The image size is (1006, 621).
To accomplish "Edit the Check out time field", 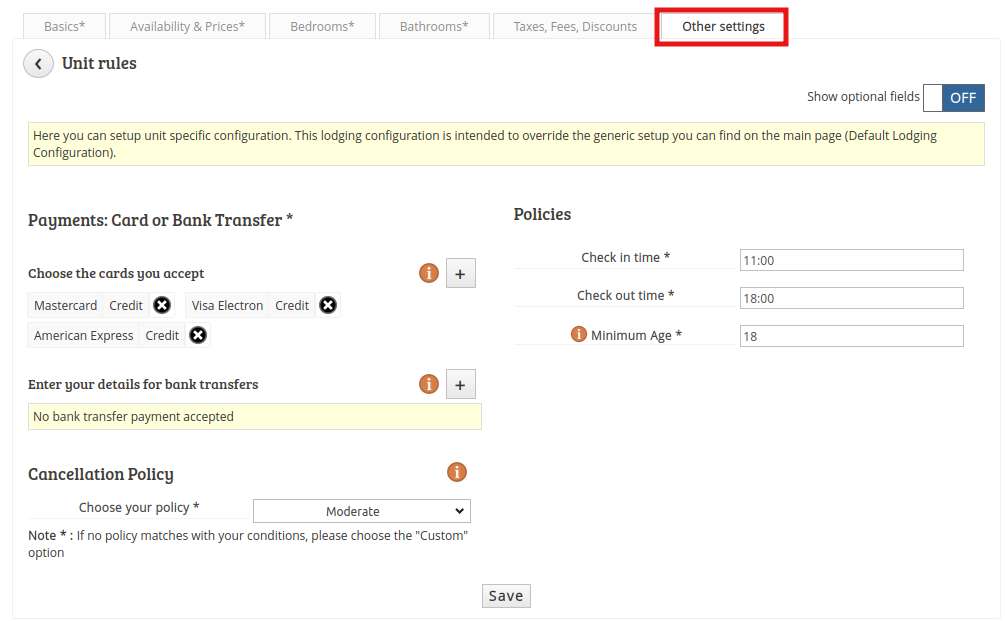I will [x=851, y=298].
